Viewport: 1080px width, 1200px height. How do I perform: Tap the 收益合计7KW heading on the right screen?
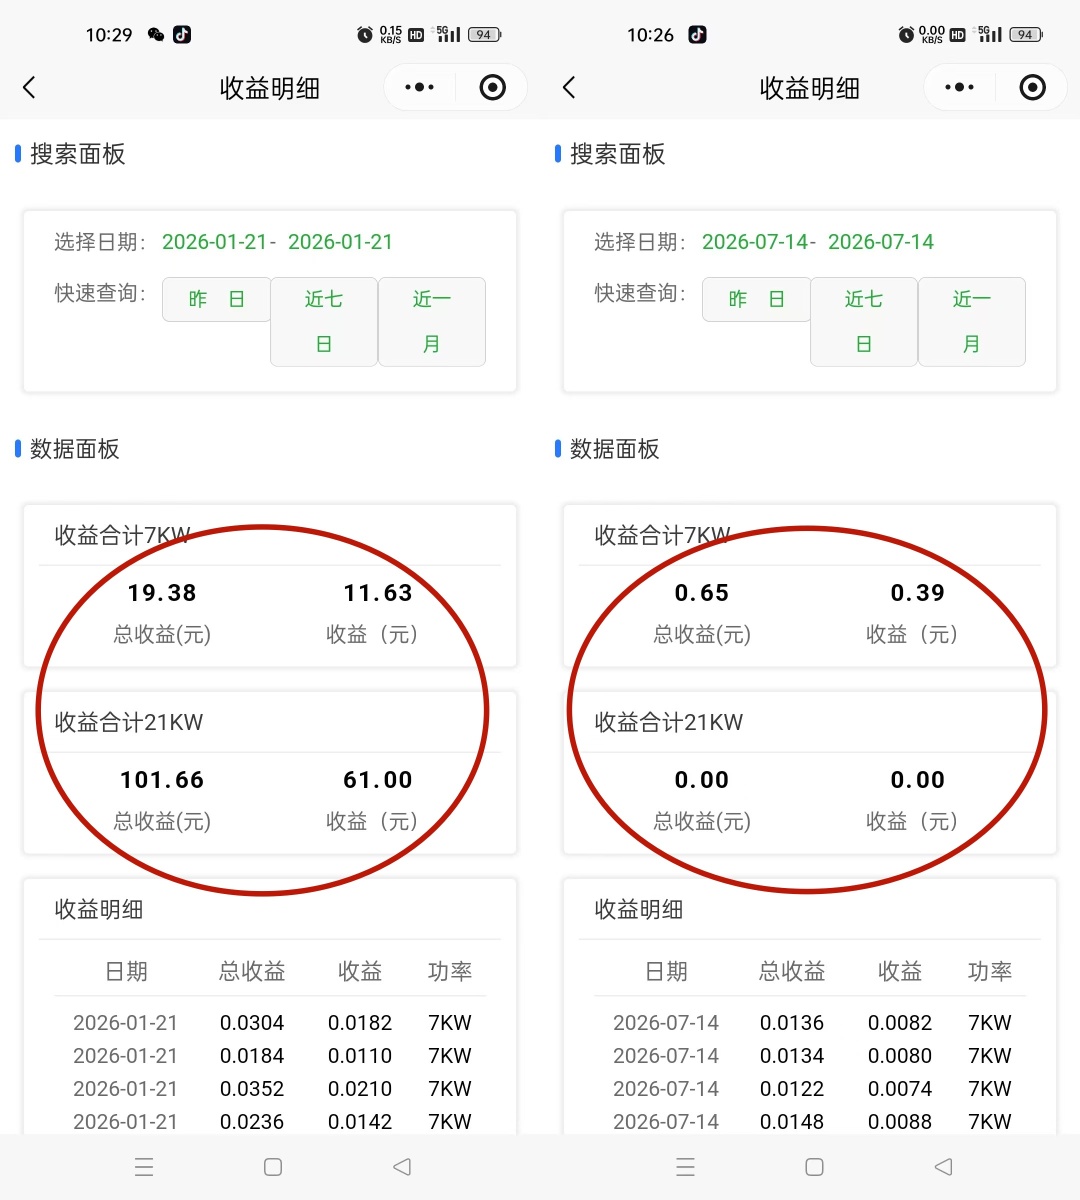(662, 536)
